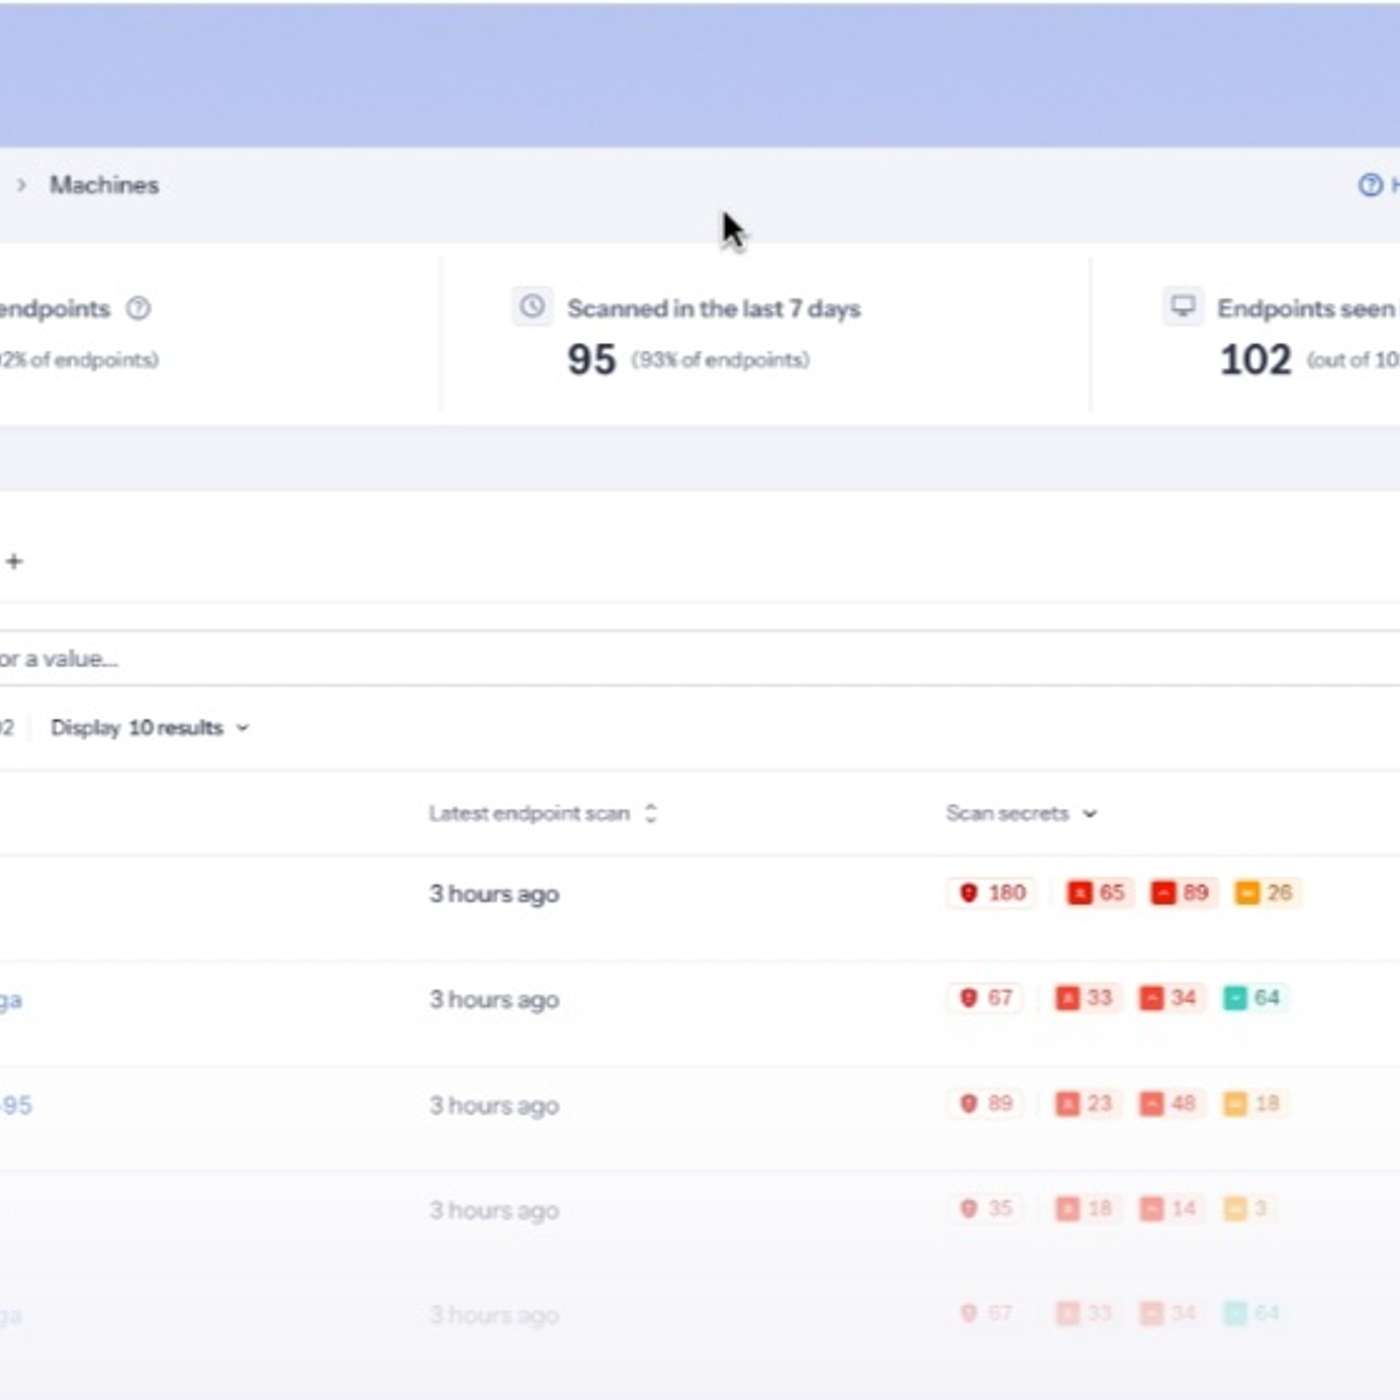Open the Scan secrets column dropdown
The image size is (1400, 1400).
pos(1021,813)
